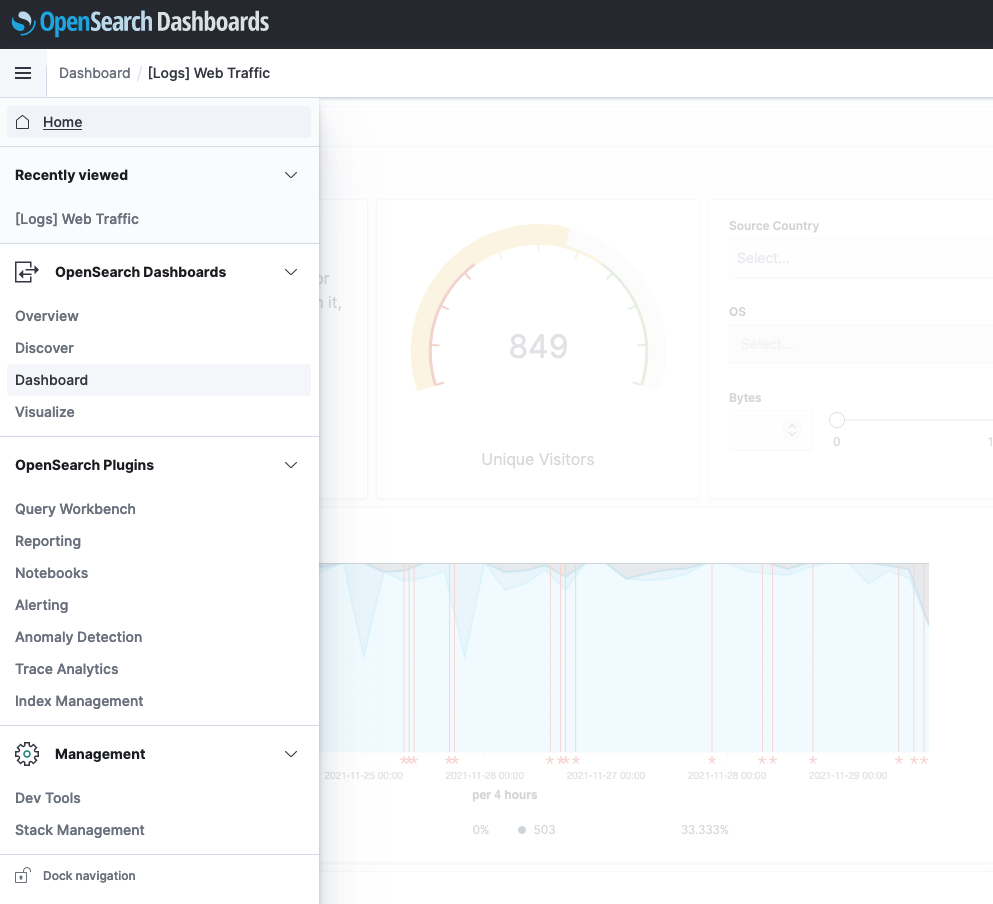Open the Source Country dropdown
Viewport: 993px width, 904px height.
click(862, 258)
